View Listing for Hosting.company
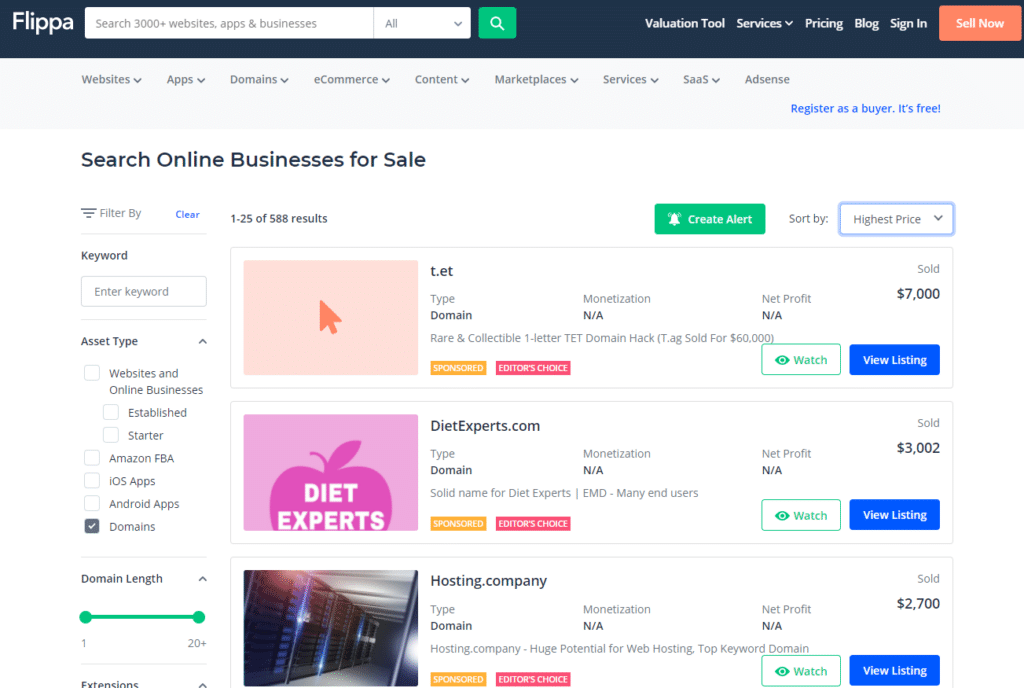The width and height of the screenshot is (1024, 688). 894,670
